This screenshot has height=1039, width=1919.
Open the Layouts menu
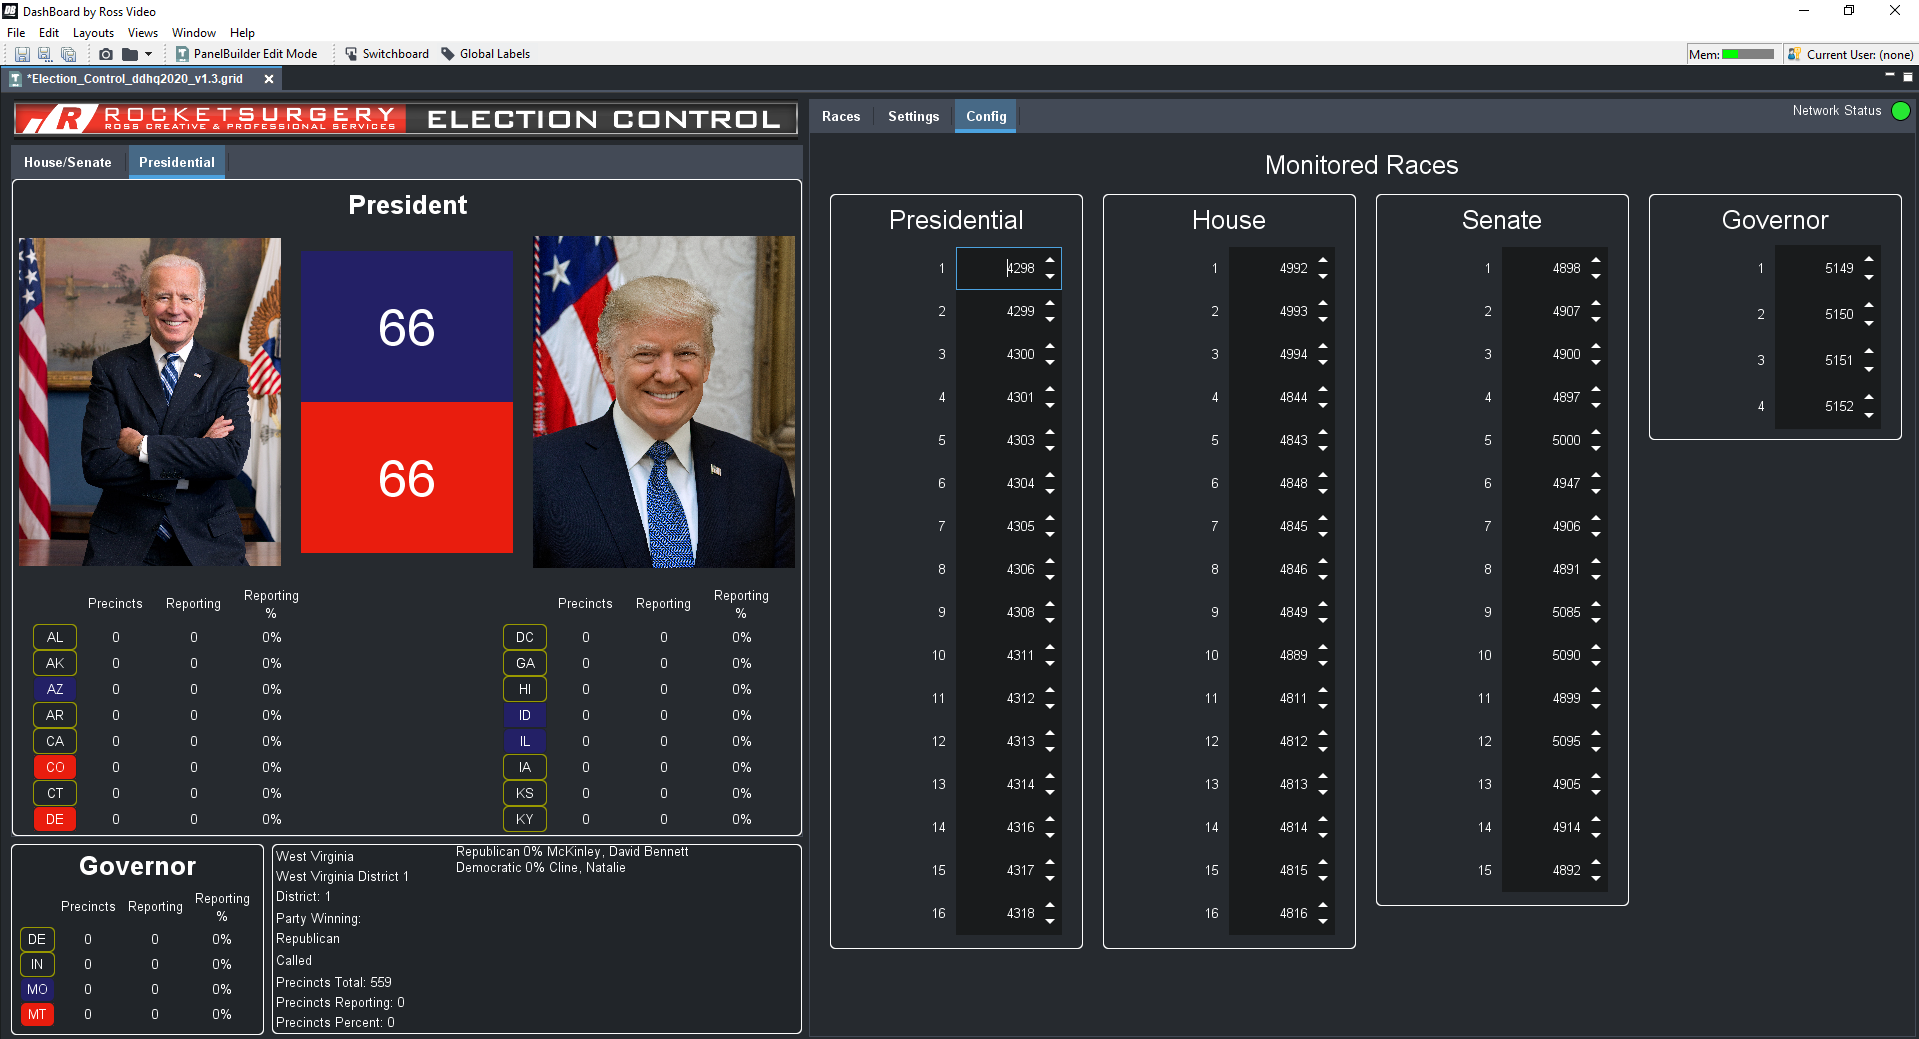pos(93,33)
